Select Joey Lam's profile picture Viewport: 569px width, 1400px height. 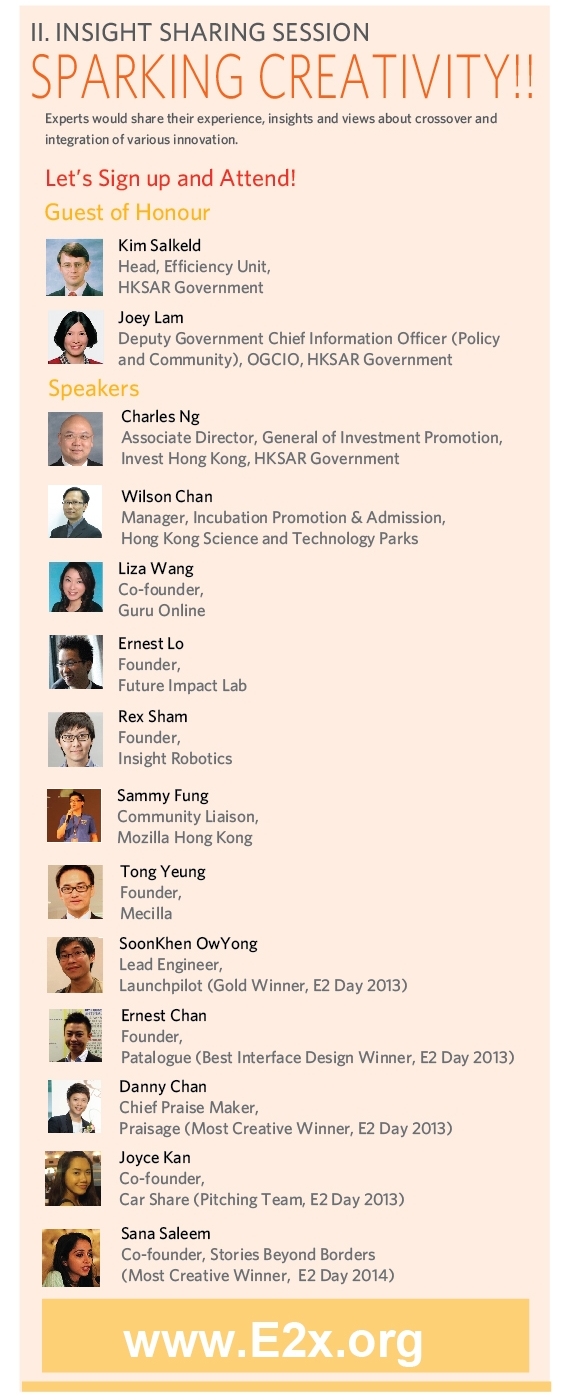pos(75,337)
